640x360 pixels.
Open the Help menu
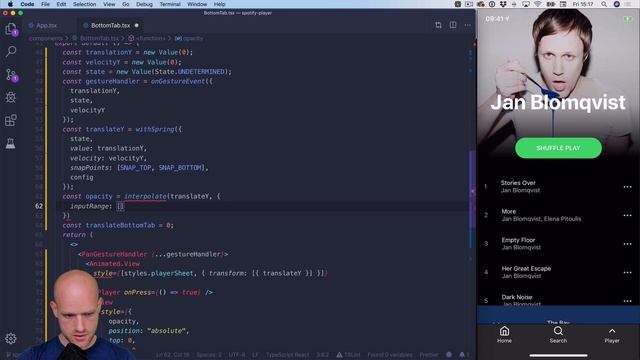(220, 4)
